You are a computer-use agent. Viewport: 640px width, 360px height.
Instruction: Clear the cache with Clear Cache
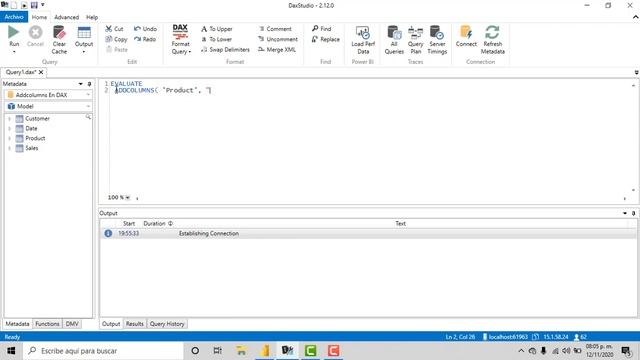point(59,40)
